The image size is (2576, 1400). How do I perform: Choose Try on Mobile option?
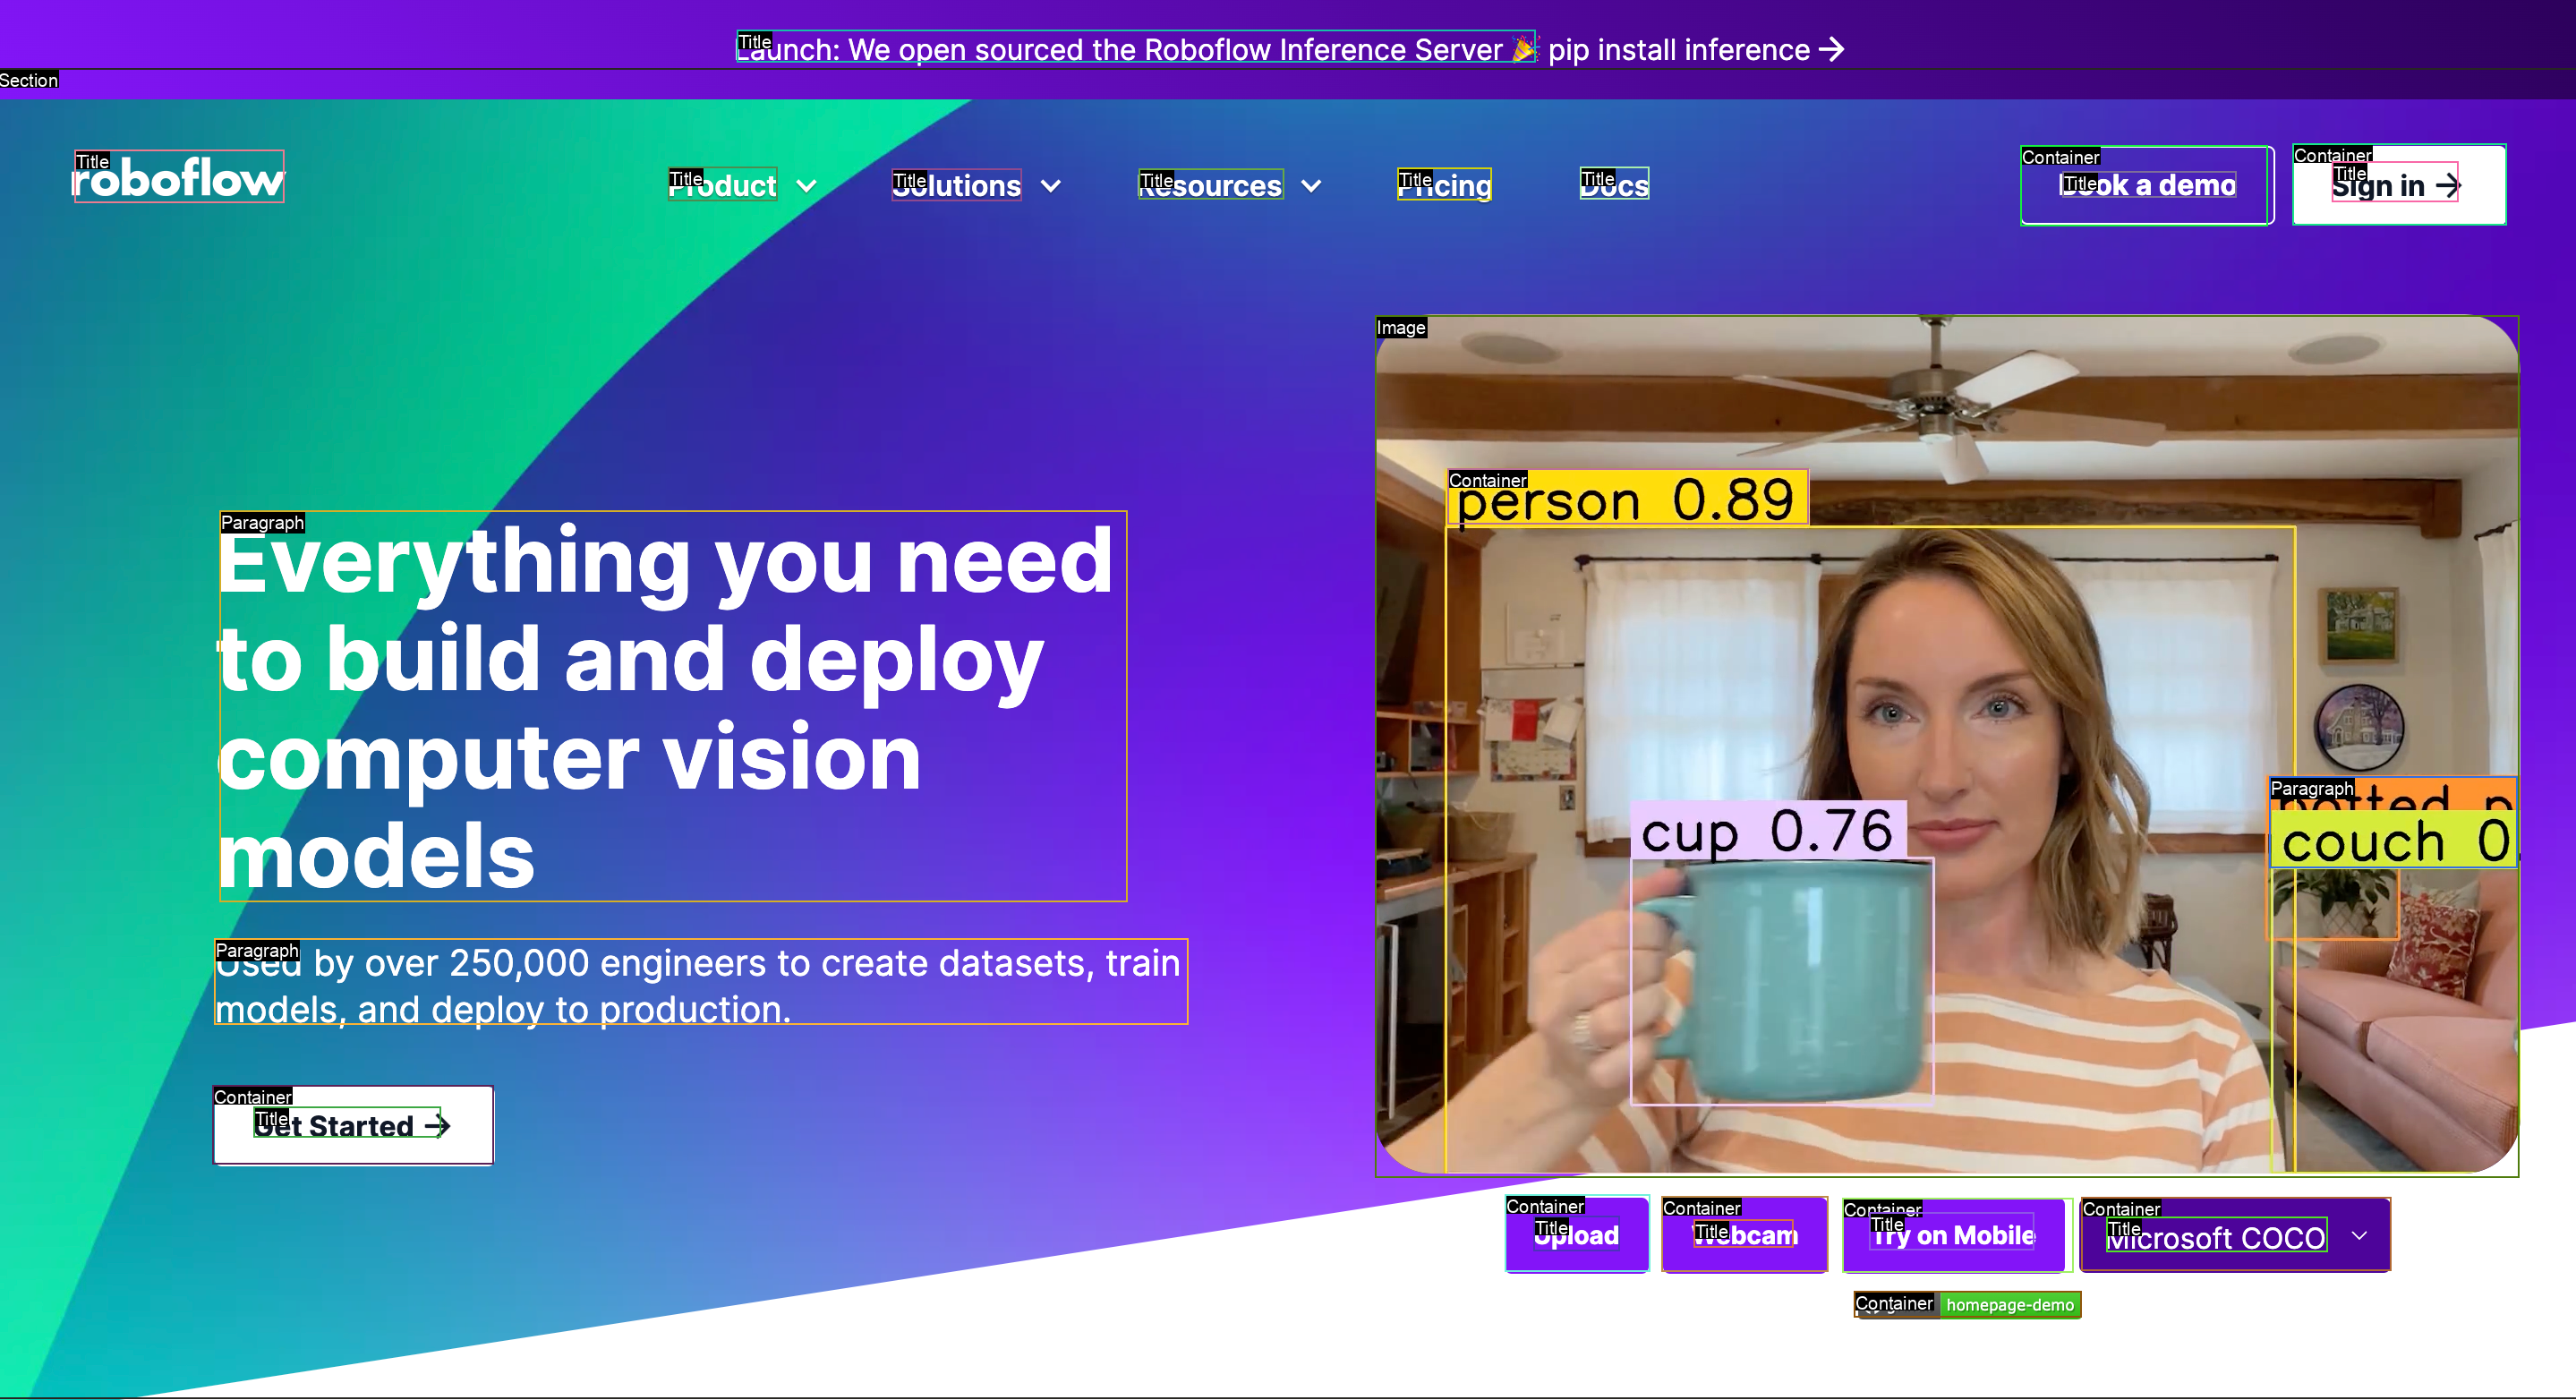click(1954, 1235)
